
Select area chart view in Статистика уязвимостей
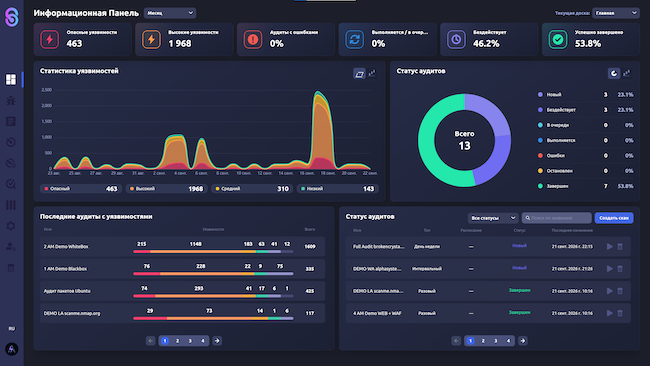click(x=359, y=74)
